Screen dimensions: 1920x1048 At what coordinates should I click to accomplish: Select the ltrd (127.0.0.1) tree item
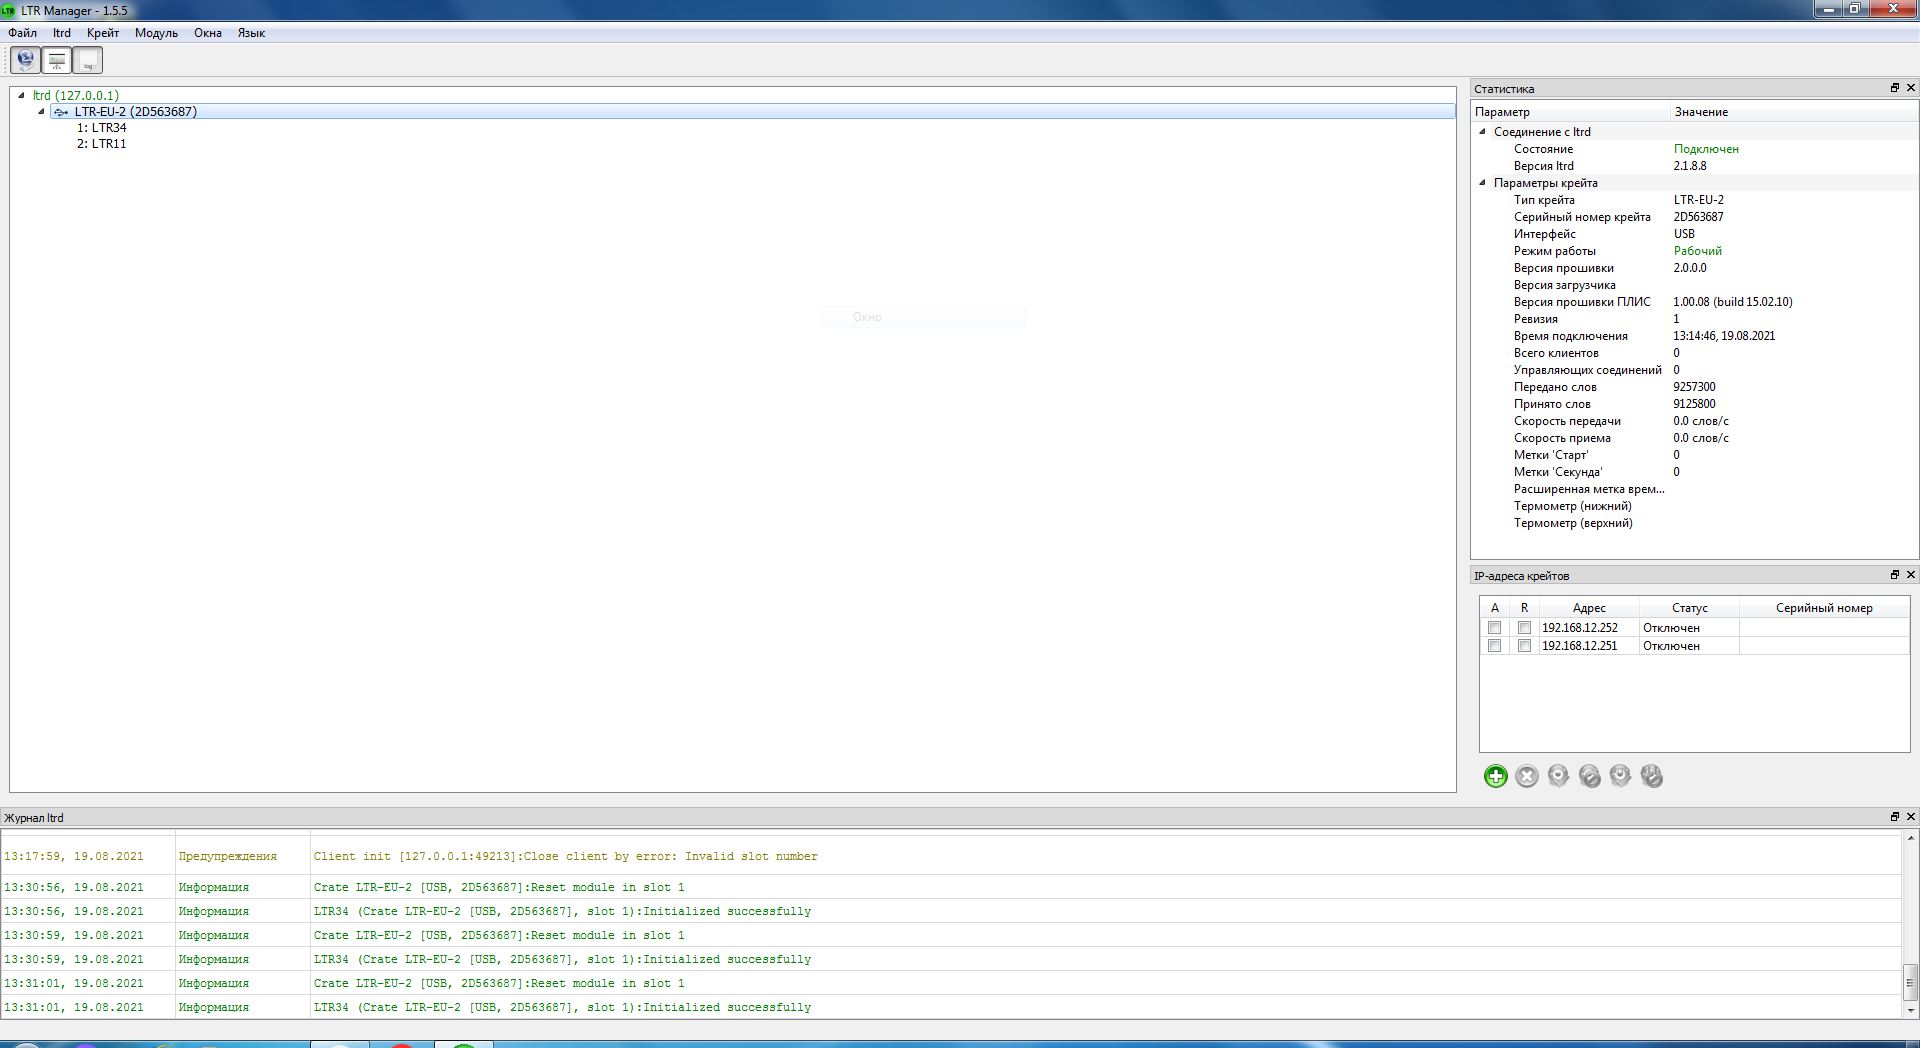coord(76,96)
